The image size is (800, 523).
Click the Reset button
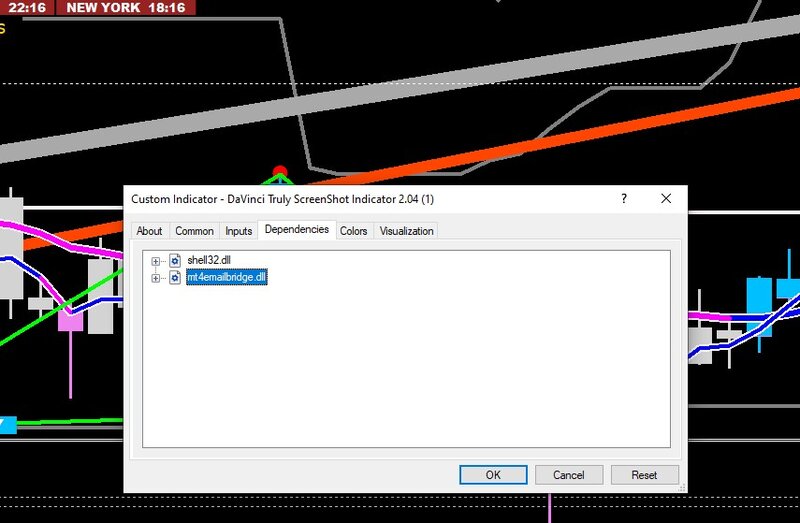click(644, 475)
